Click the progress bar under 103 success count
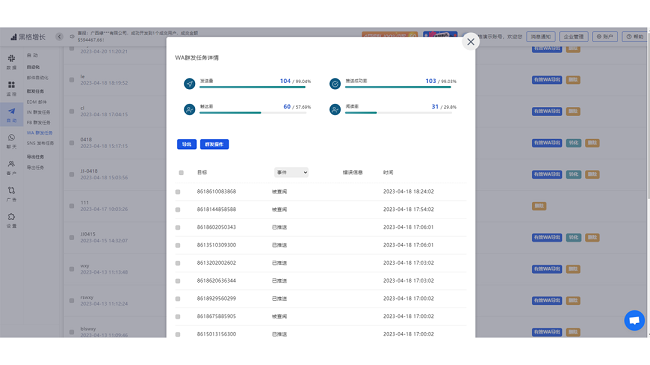This screenshot has width=650, height=365. 398,87
